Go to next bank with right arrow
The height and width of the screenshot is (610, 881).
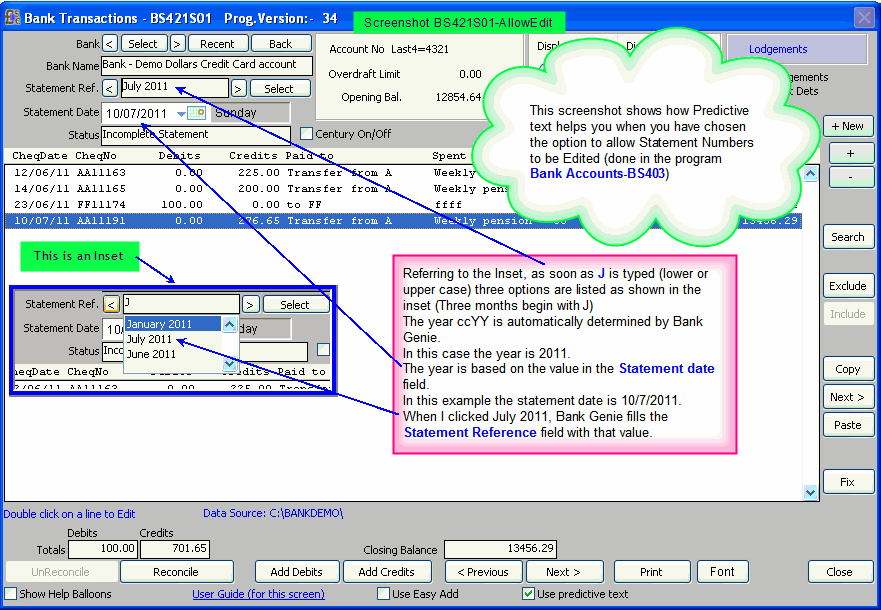pos(177,44)
